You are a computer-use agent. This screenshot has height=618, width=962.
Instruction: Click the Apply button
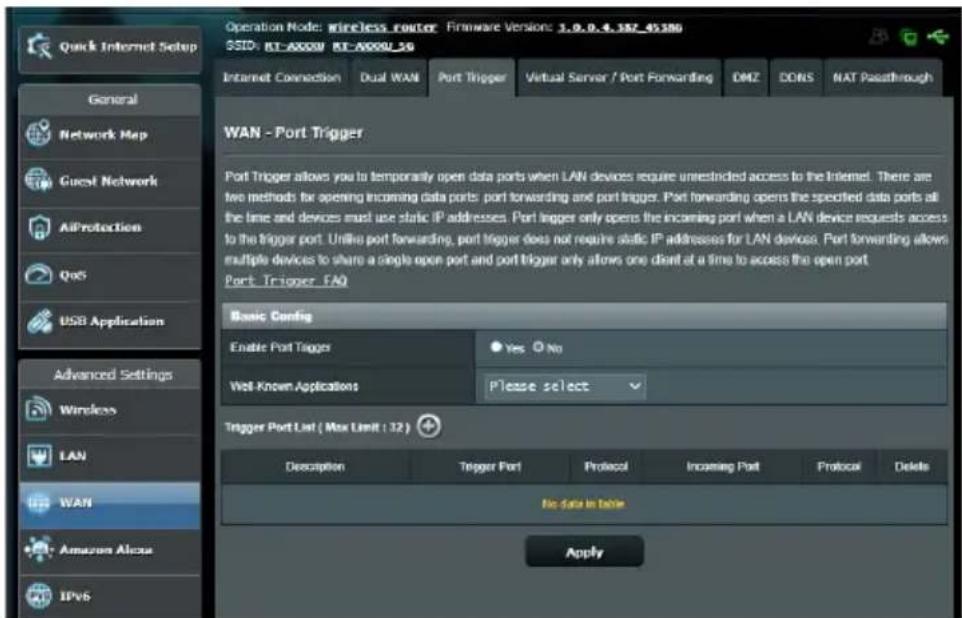(584, 552)
